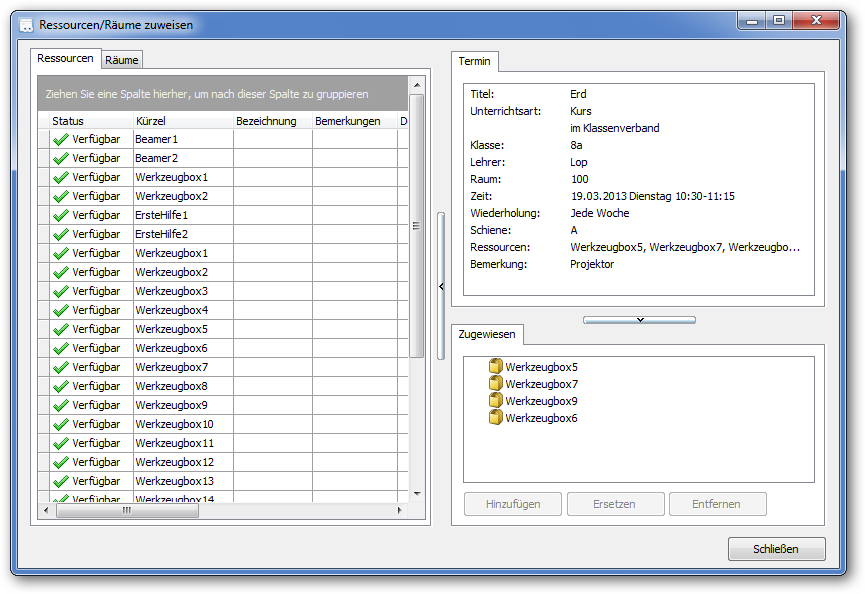The width and height of the screenshot is (865, 594).
Task: Sort by the Status column header
Action: (x=90, y=121)
